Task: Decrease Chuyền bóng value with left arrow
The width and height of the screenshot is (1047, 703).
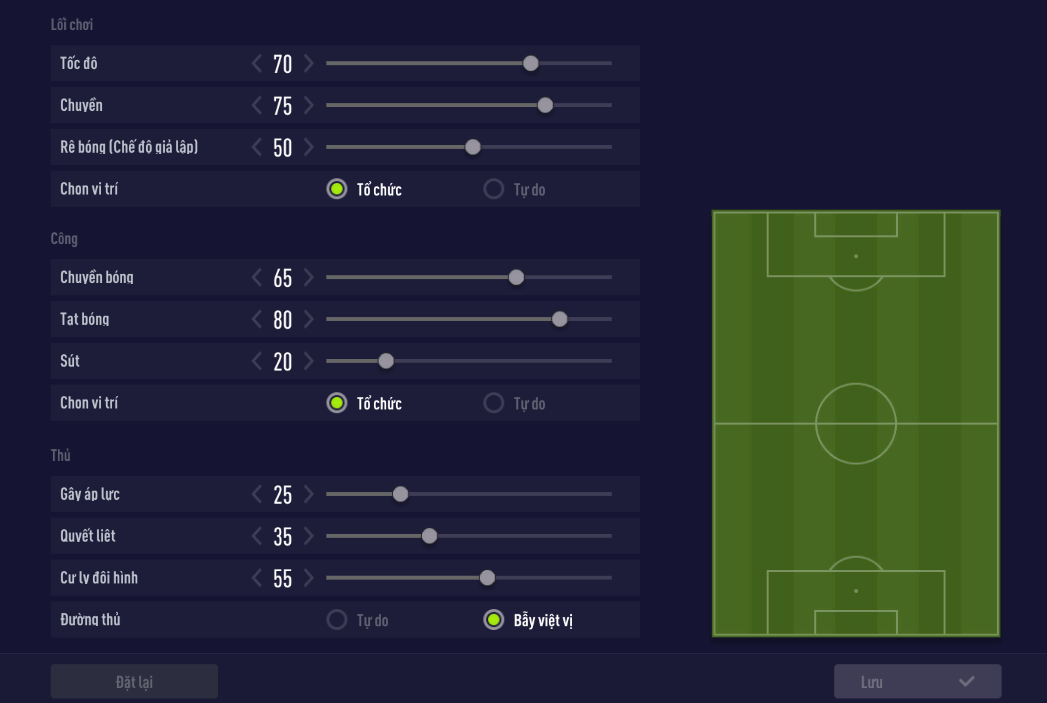Action: 256,277
